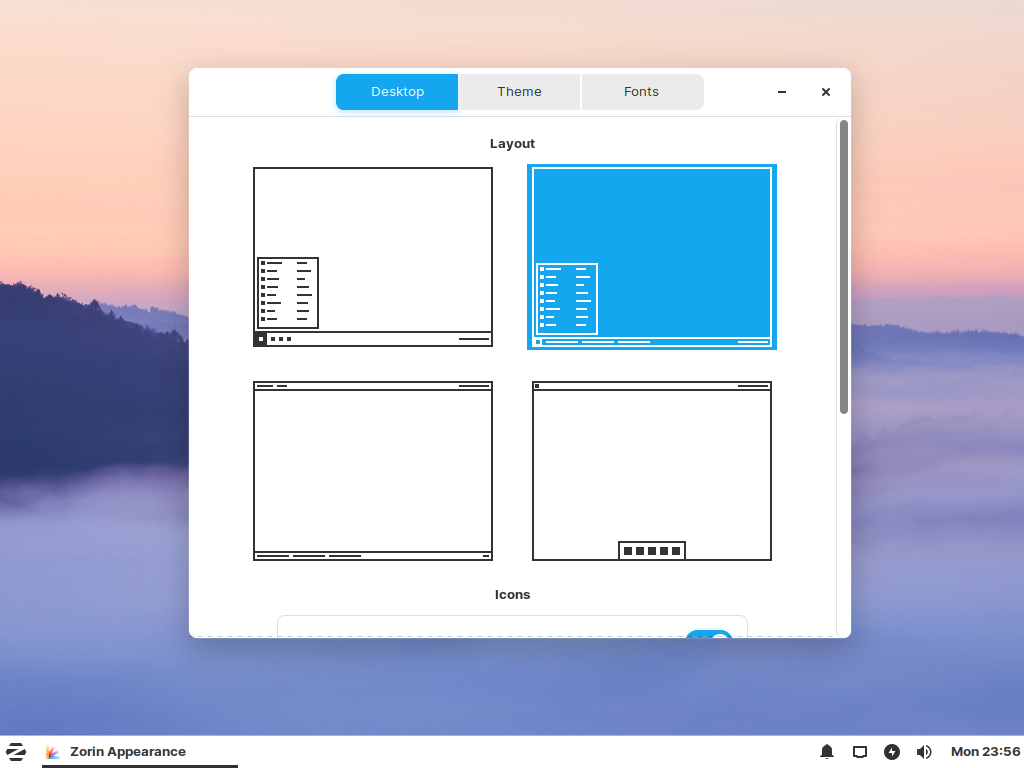Click the "Layout" section heading
This screenshot has width=1024, height=768.
[512, 144]
